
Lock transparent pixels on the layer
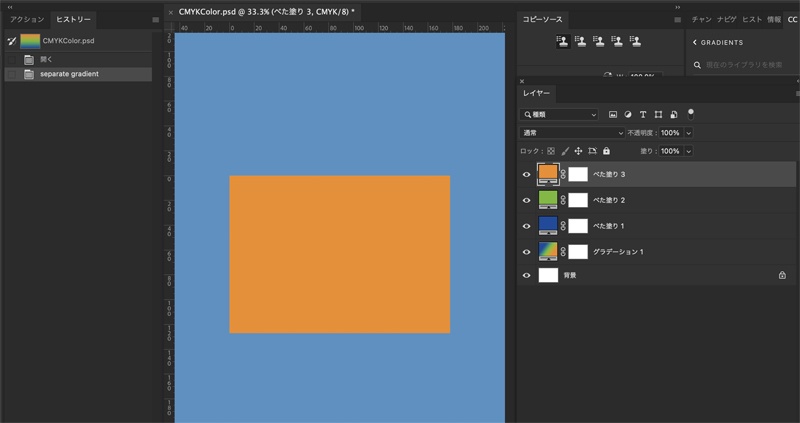click(x=551, y=151)
